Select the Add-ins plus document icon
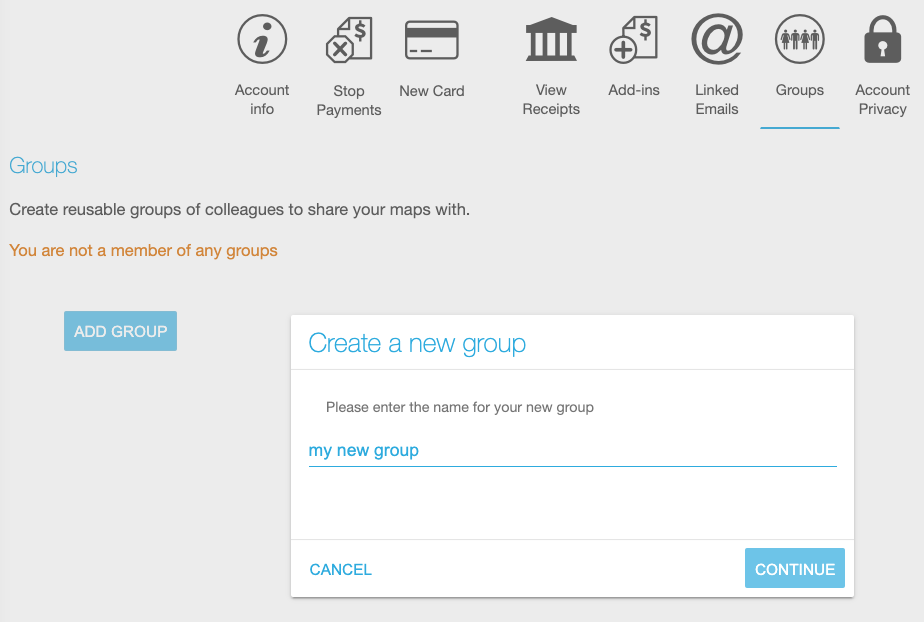Viewport: 924px width, 622px height. click(x=634, y=39)
